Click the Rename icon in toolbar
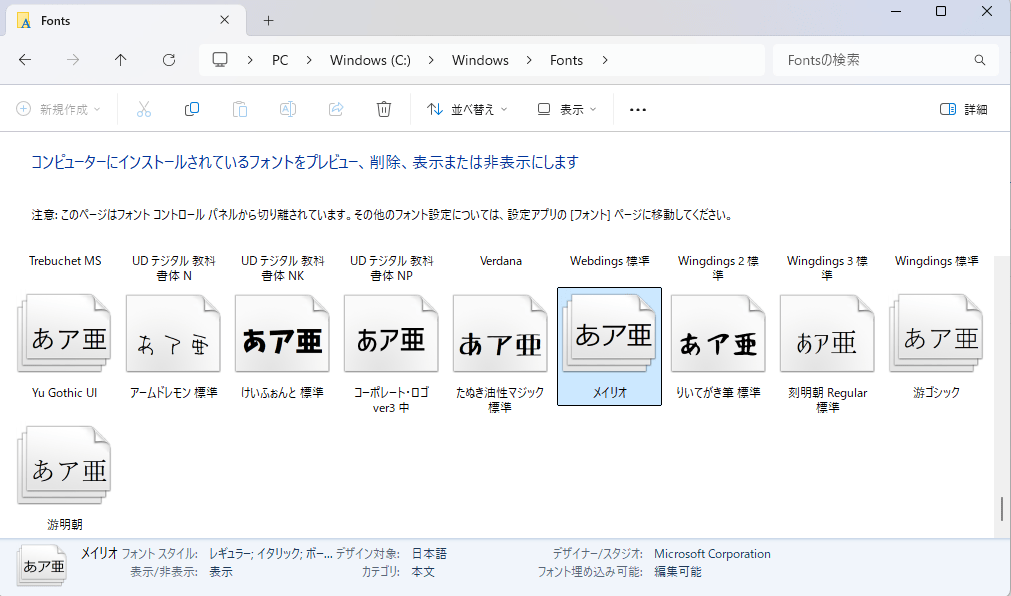1011x596 pixels. 288,110
